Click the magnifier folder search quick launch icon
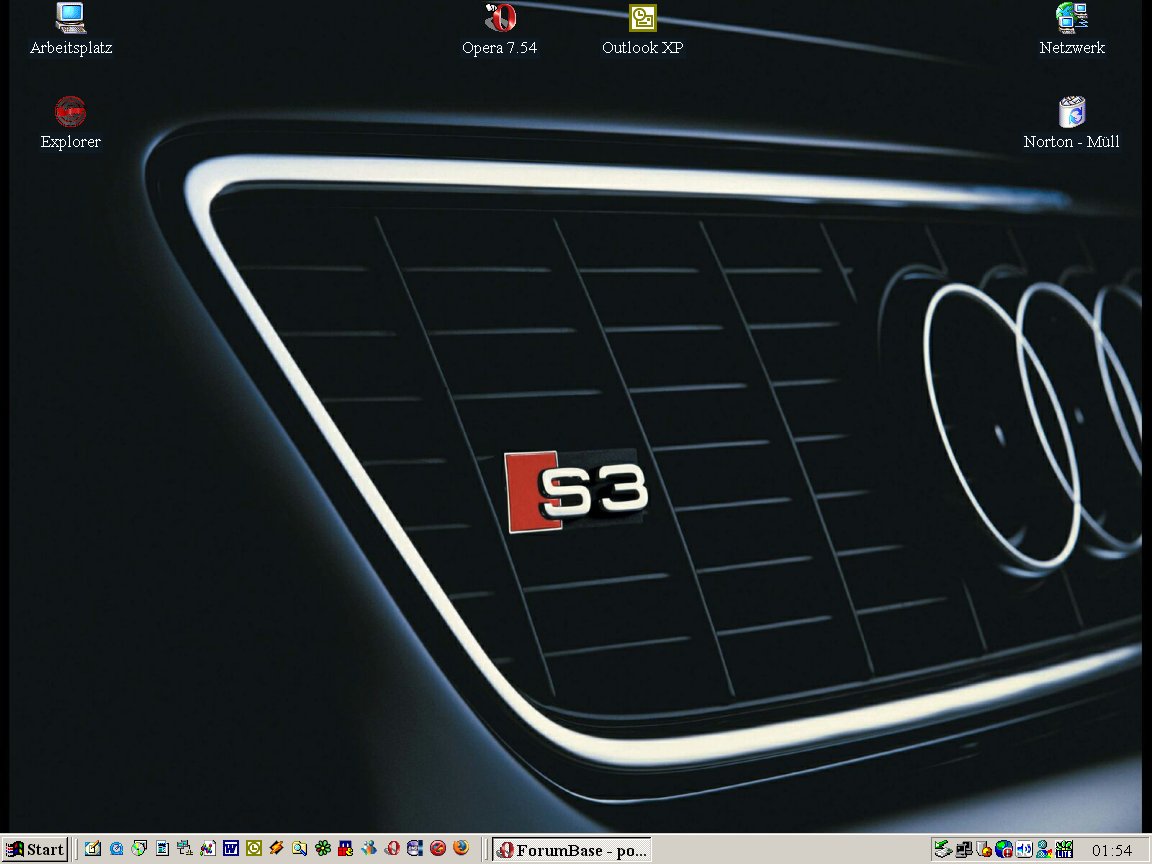This screenshot has width=1152, height=864. [x=299, y=849]
